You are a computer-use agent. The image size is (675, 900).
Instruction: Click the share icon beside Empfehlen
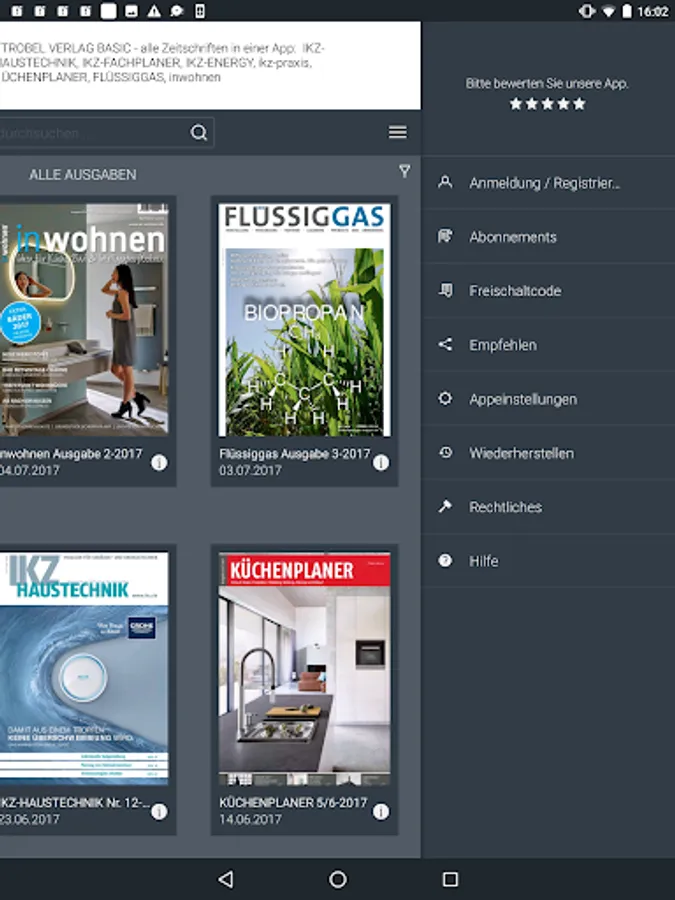coord(445,344)
